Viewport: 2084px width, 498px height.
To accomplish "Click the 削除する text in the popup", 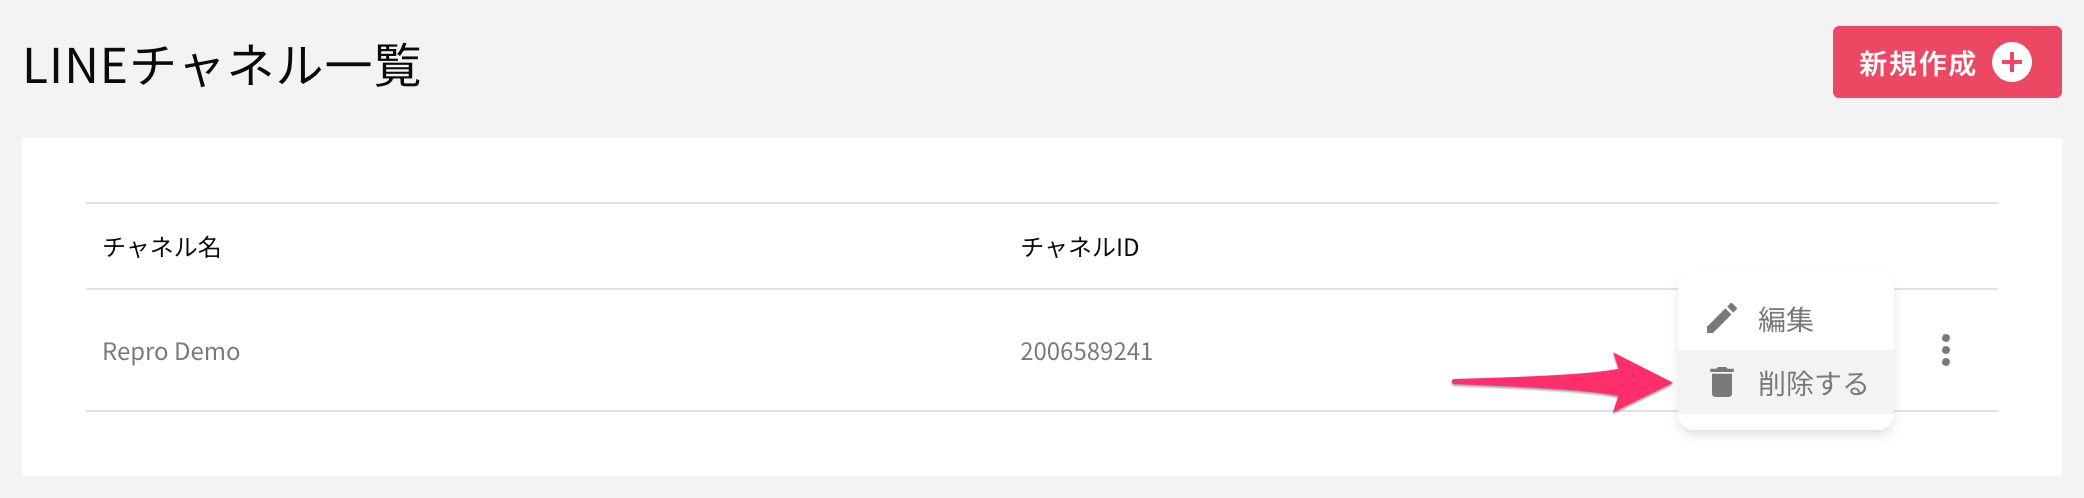I will [1813, 383].
